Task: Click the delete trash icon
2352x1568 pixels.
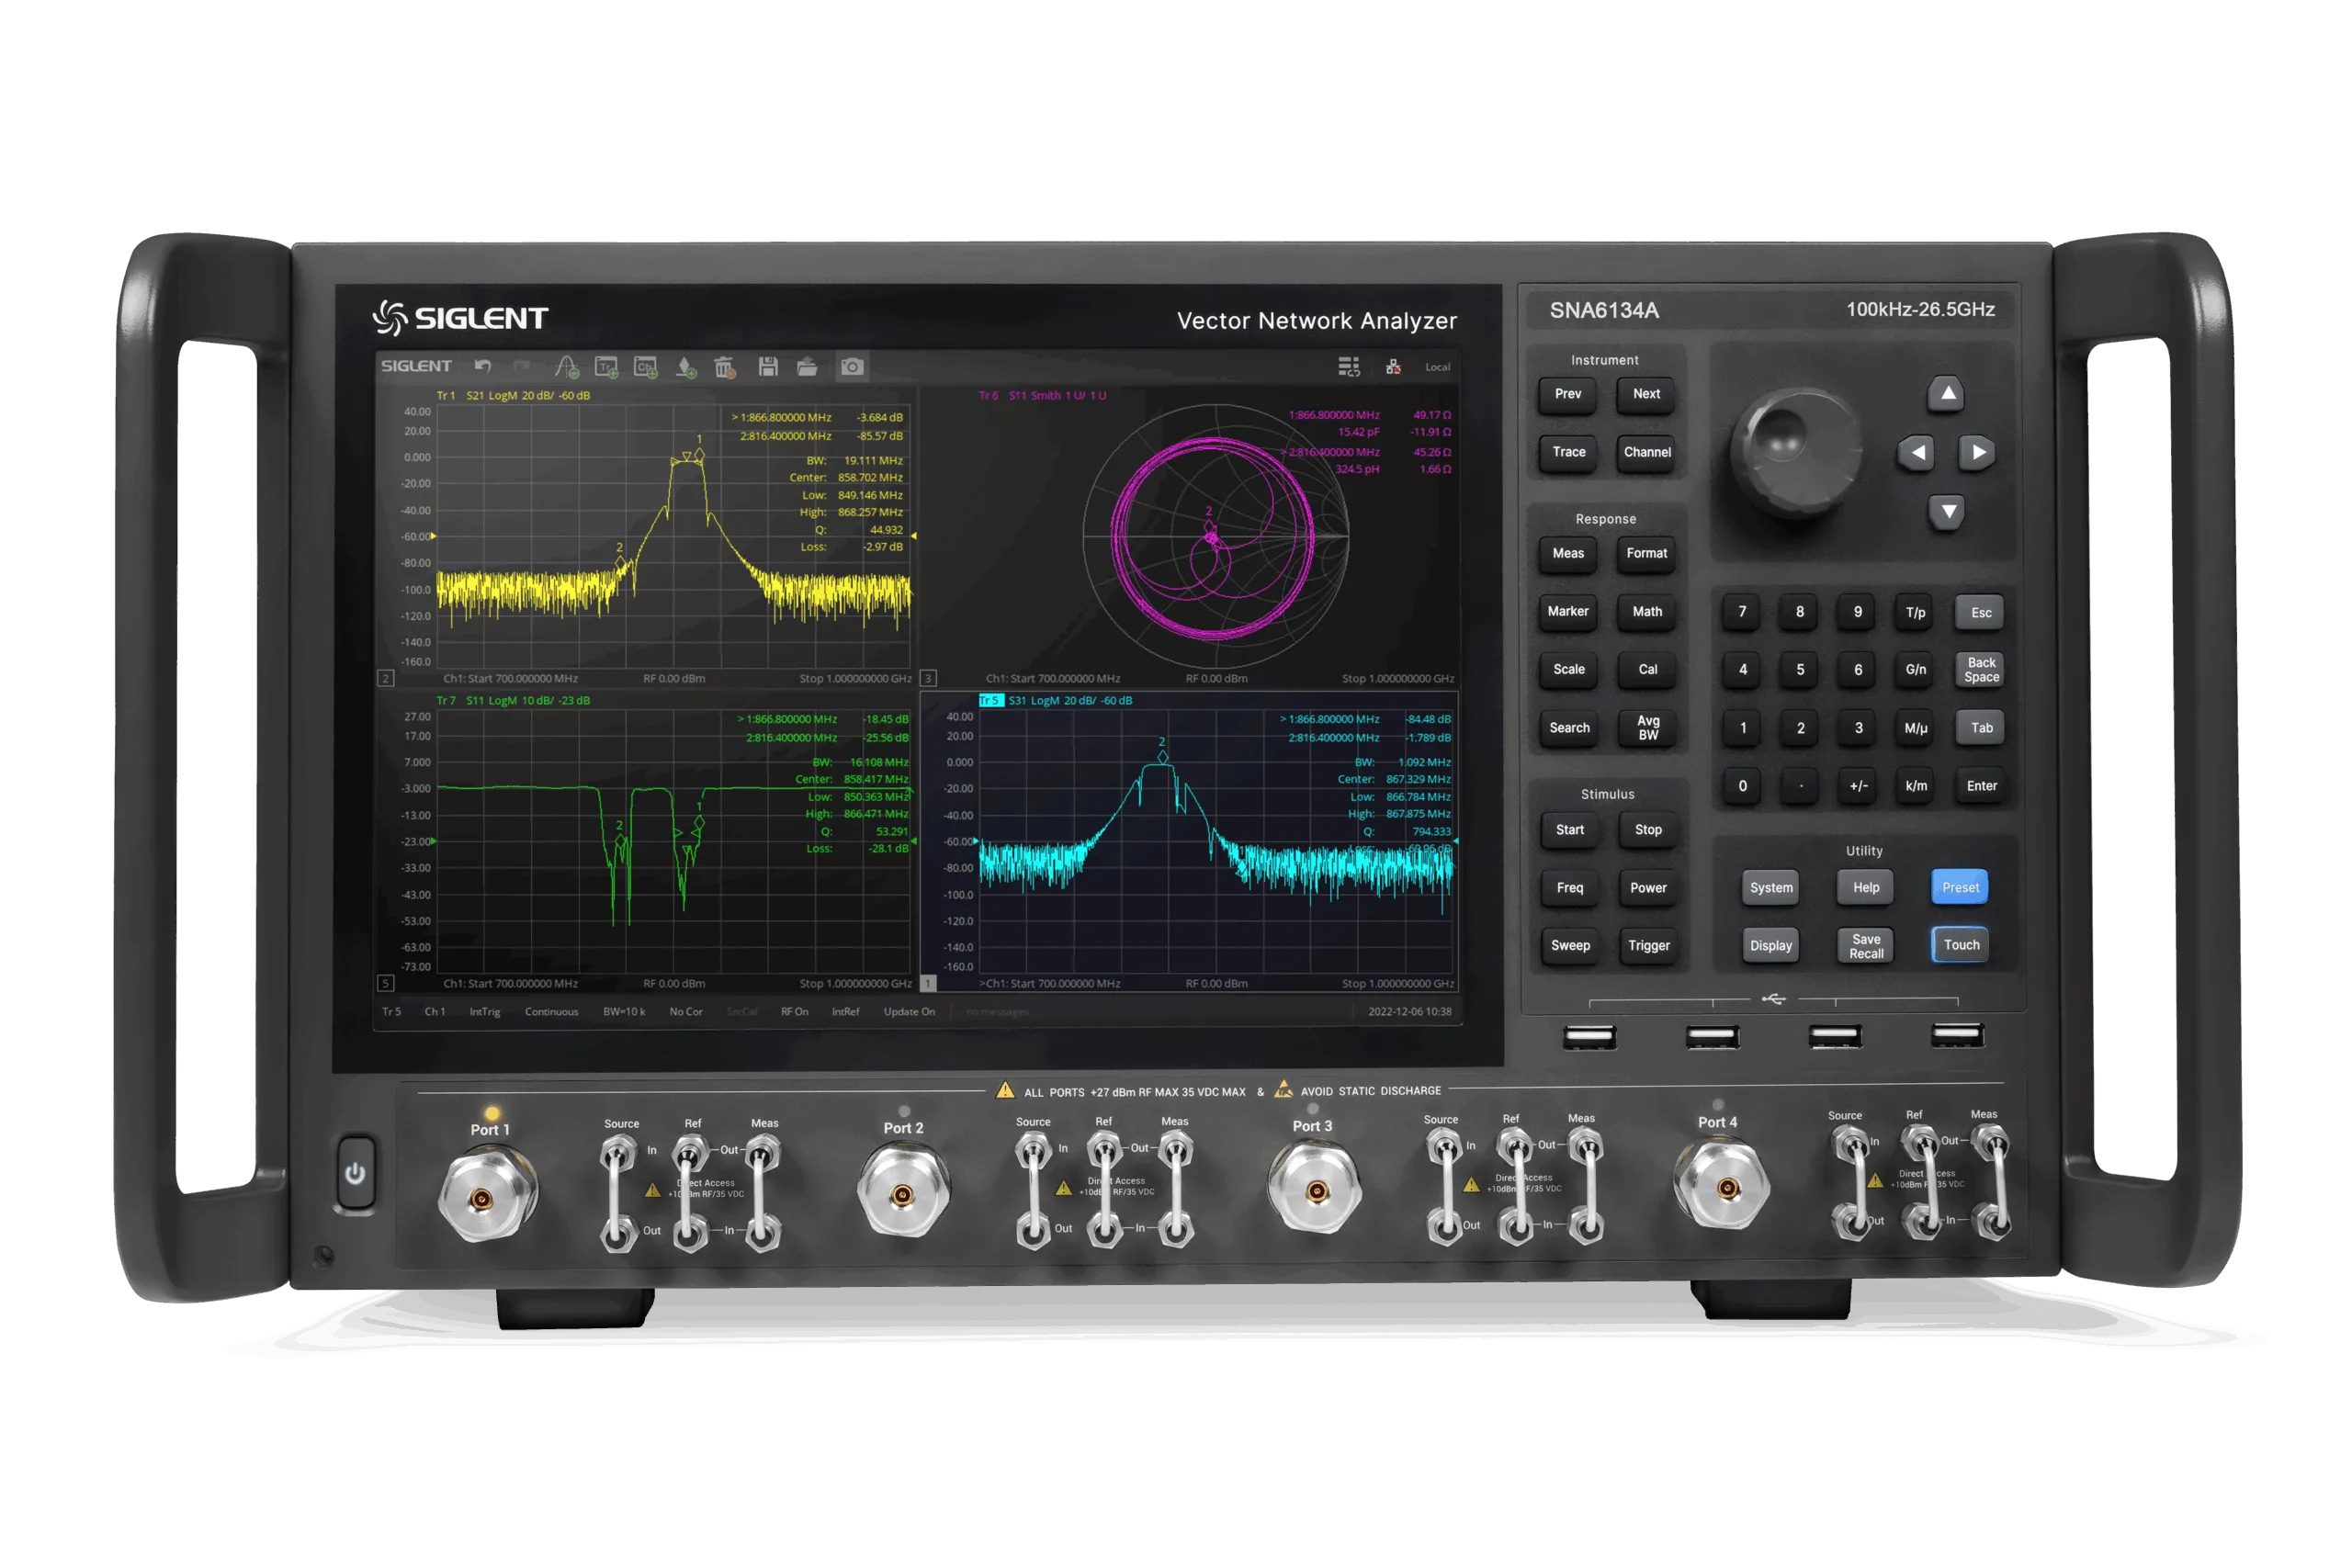Action: click(x=725, y=367)
